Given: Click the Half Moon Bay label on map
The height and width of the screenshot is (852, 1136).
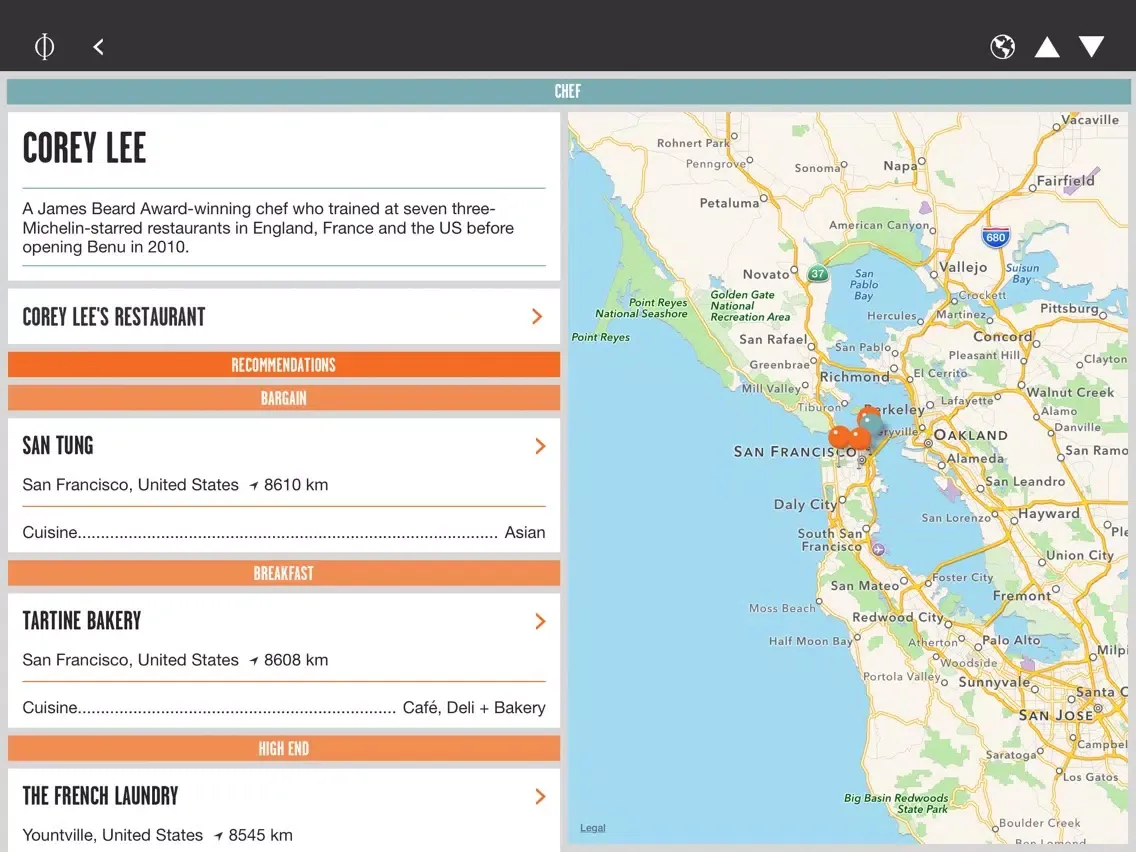Looking at the screenshot, I should coord(810,641).
